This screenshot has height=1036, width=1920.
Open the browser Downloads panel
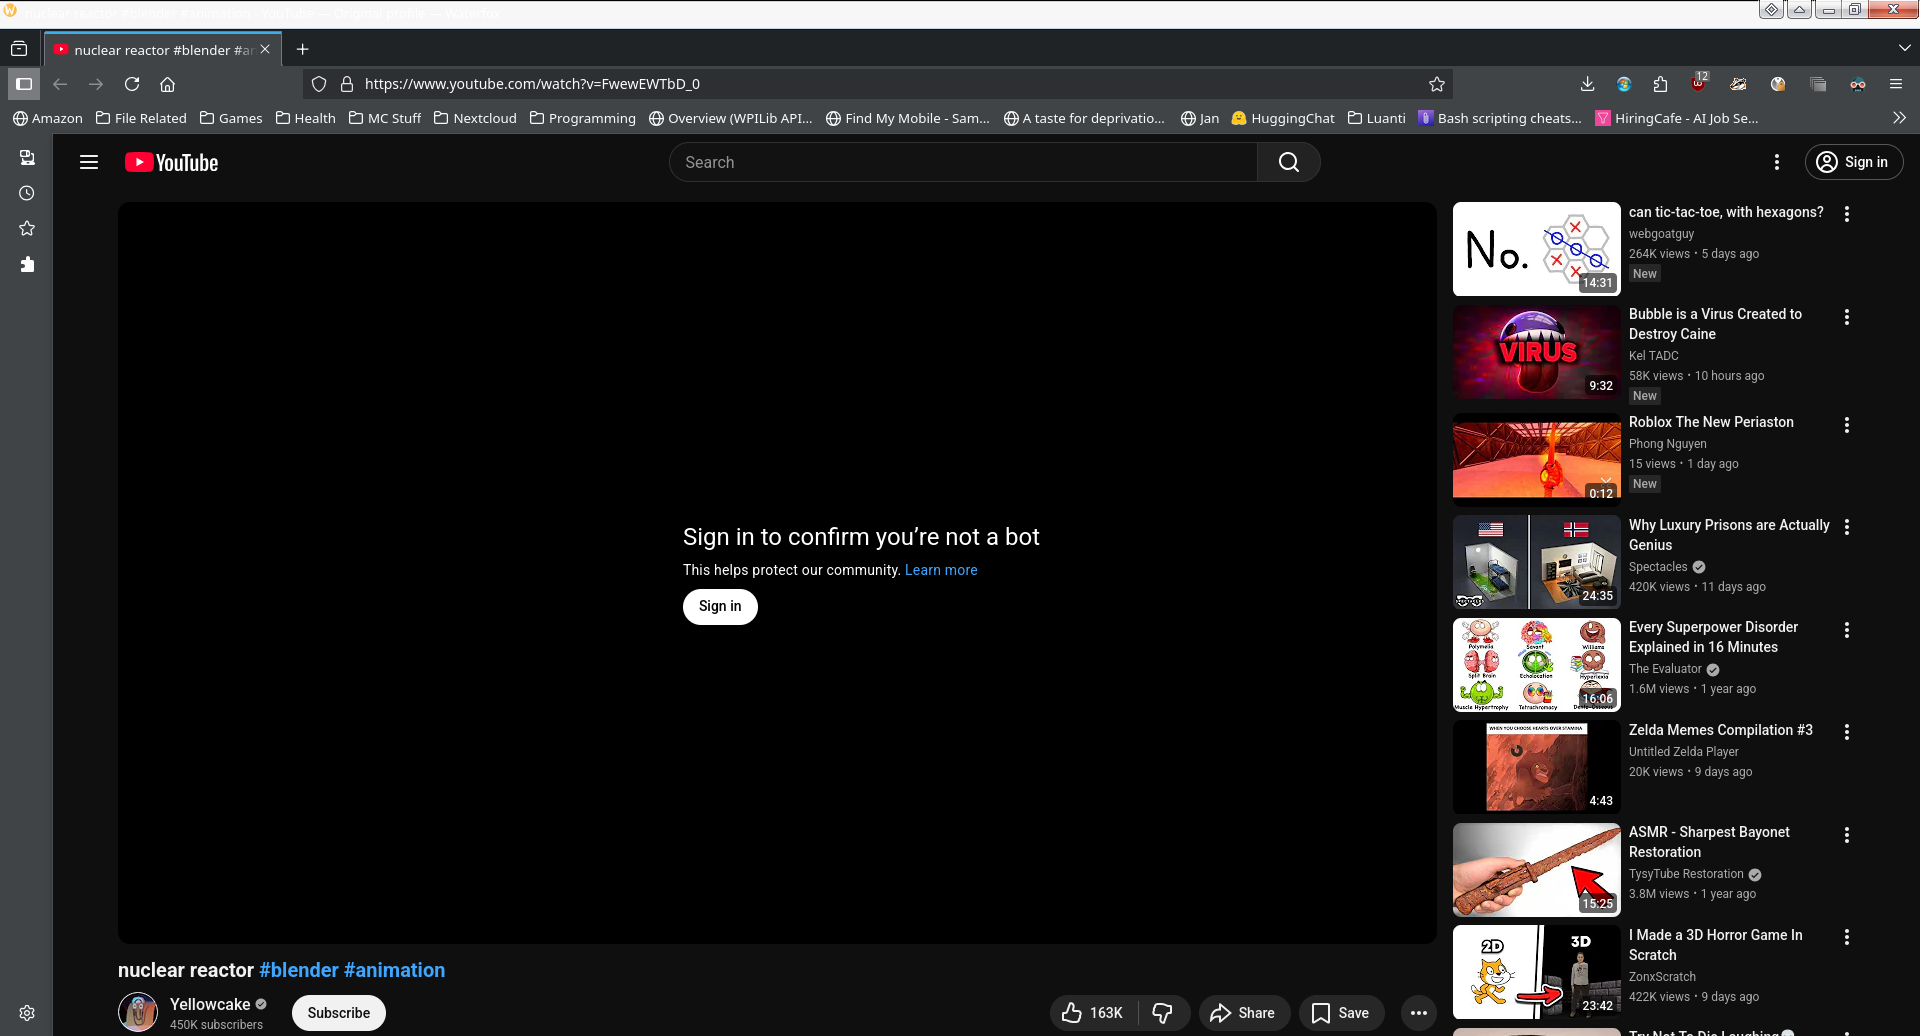pos(1587,84)
